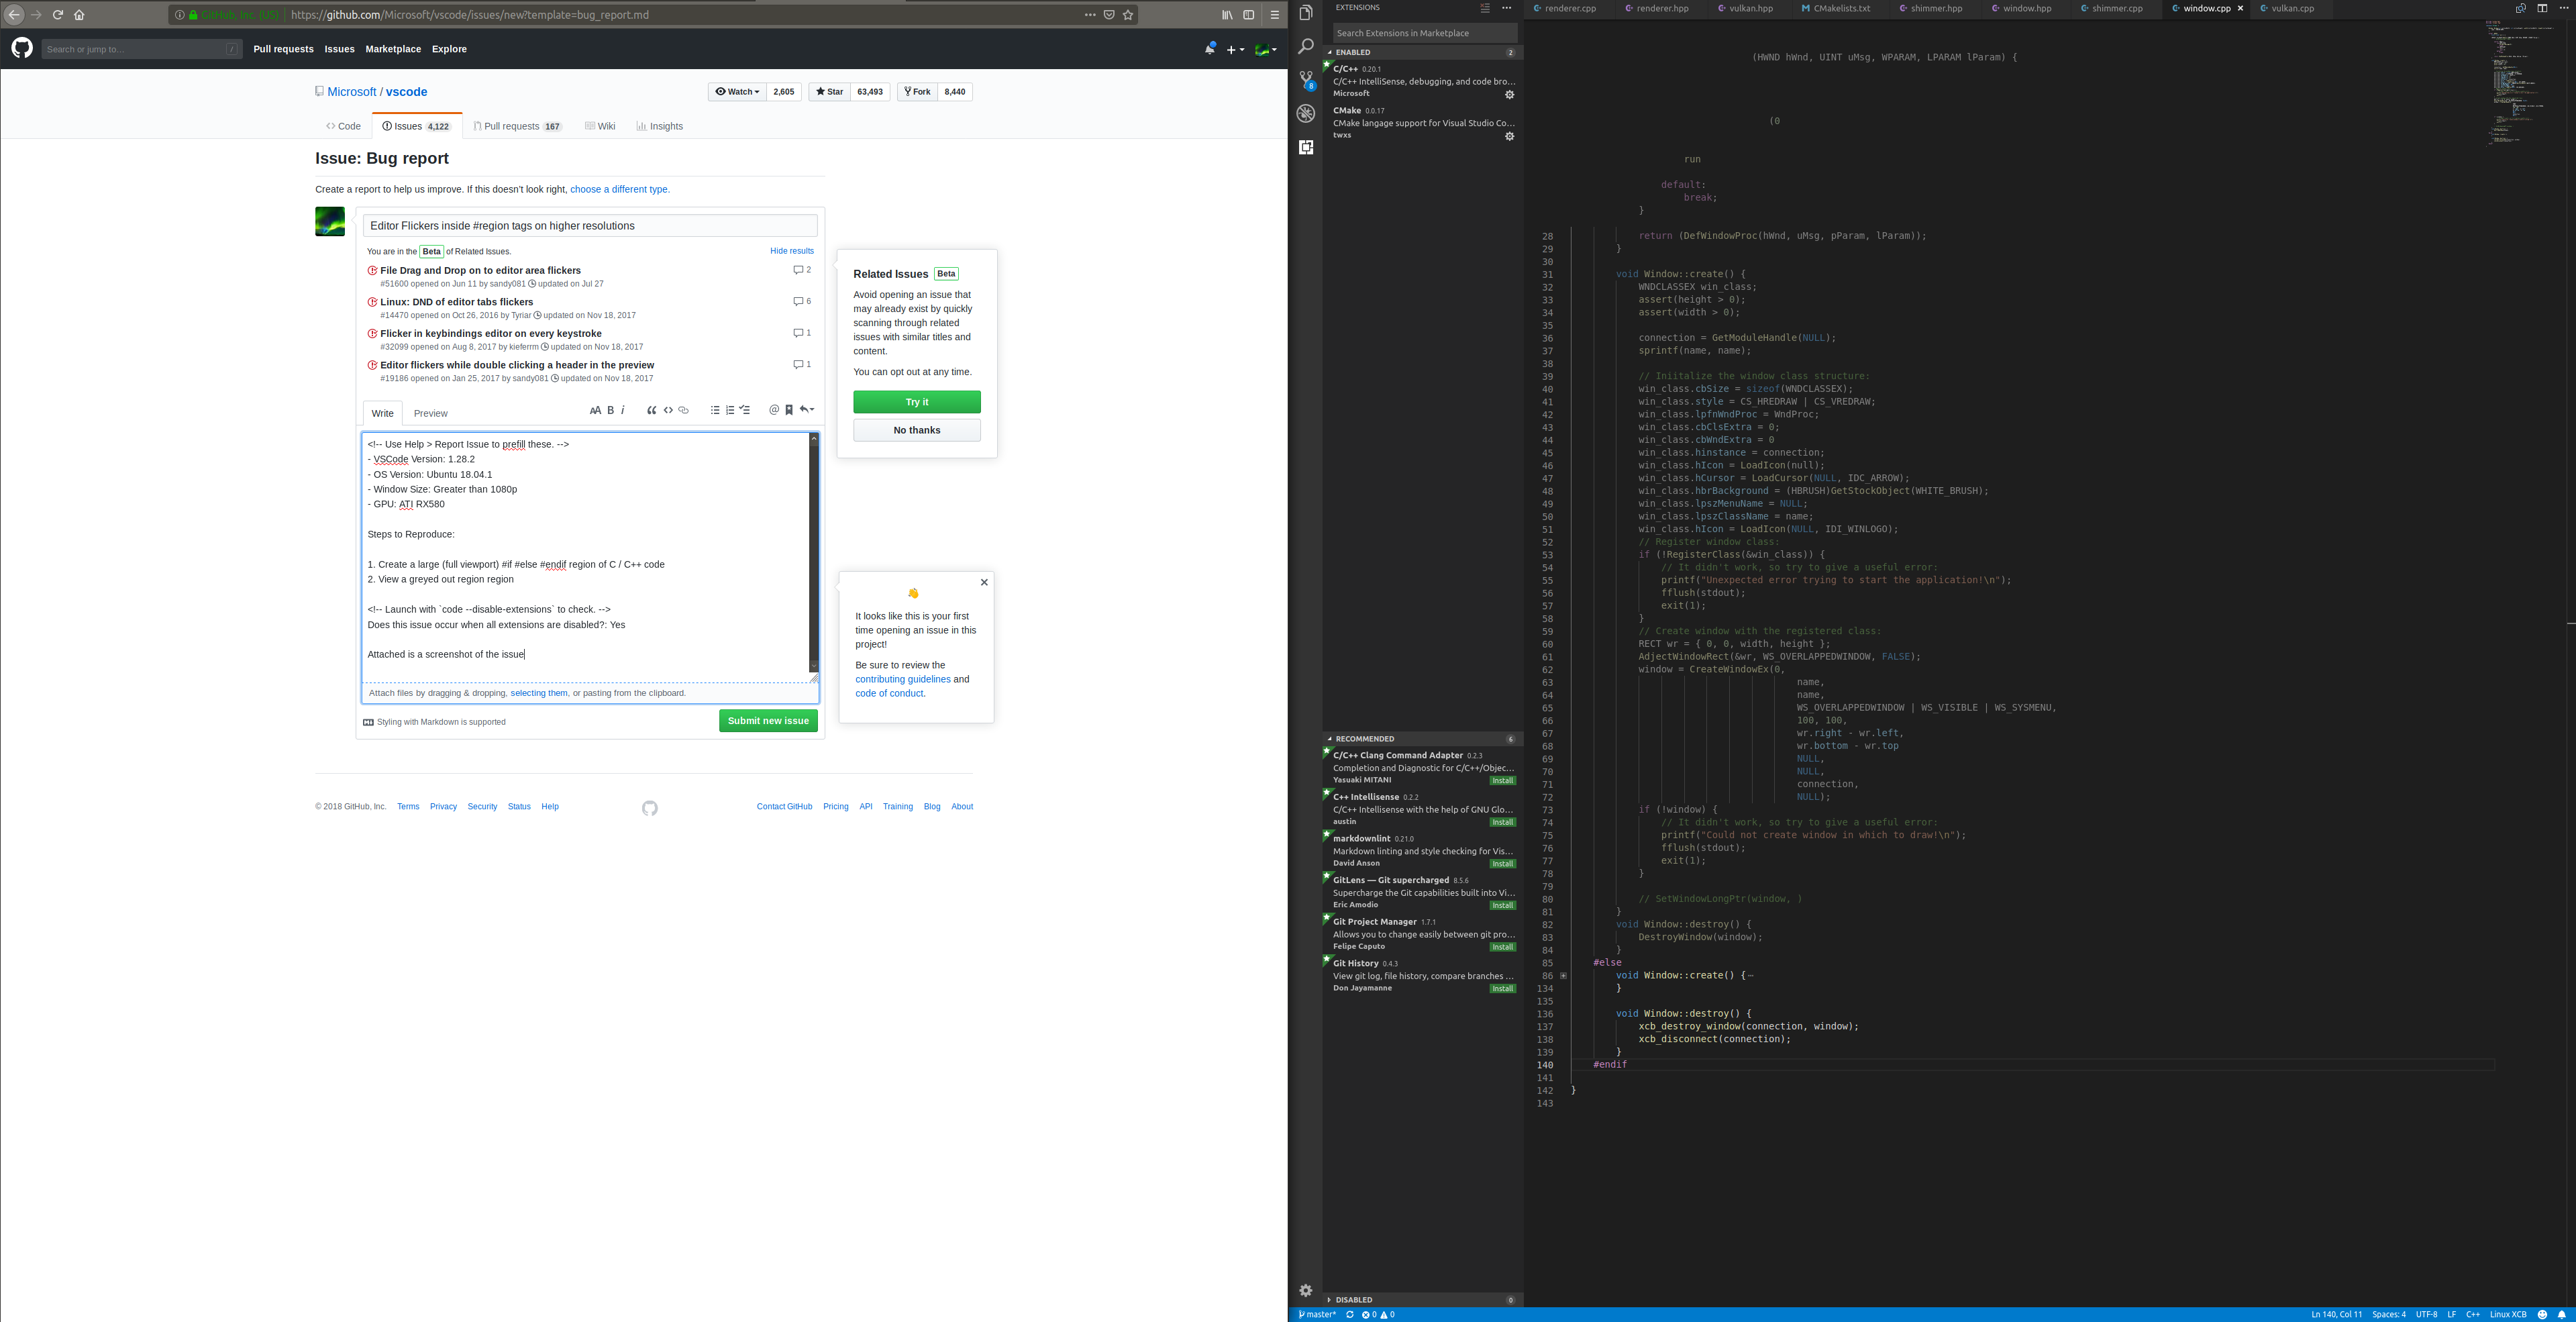Viewport: 2576px width, 1322px height.
Task: Open the Pull requests tab of the repository
Action: tap(518, 126)
